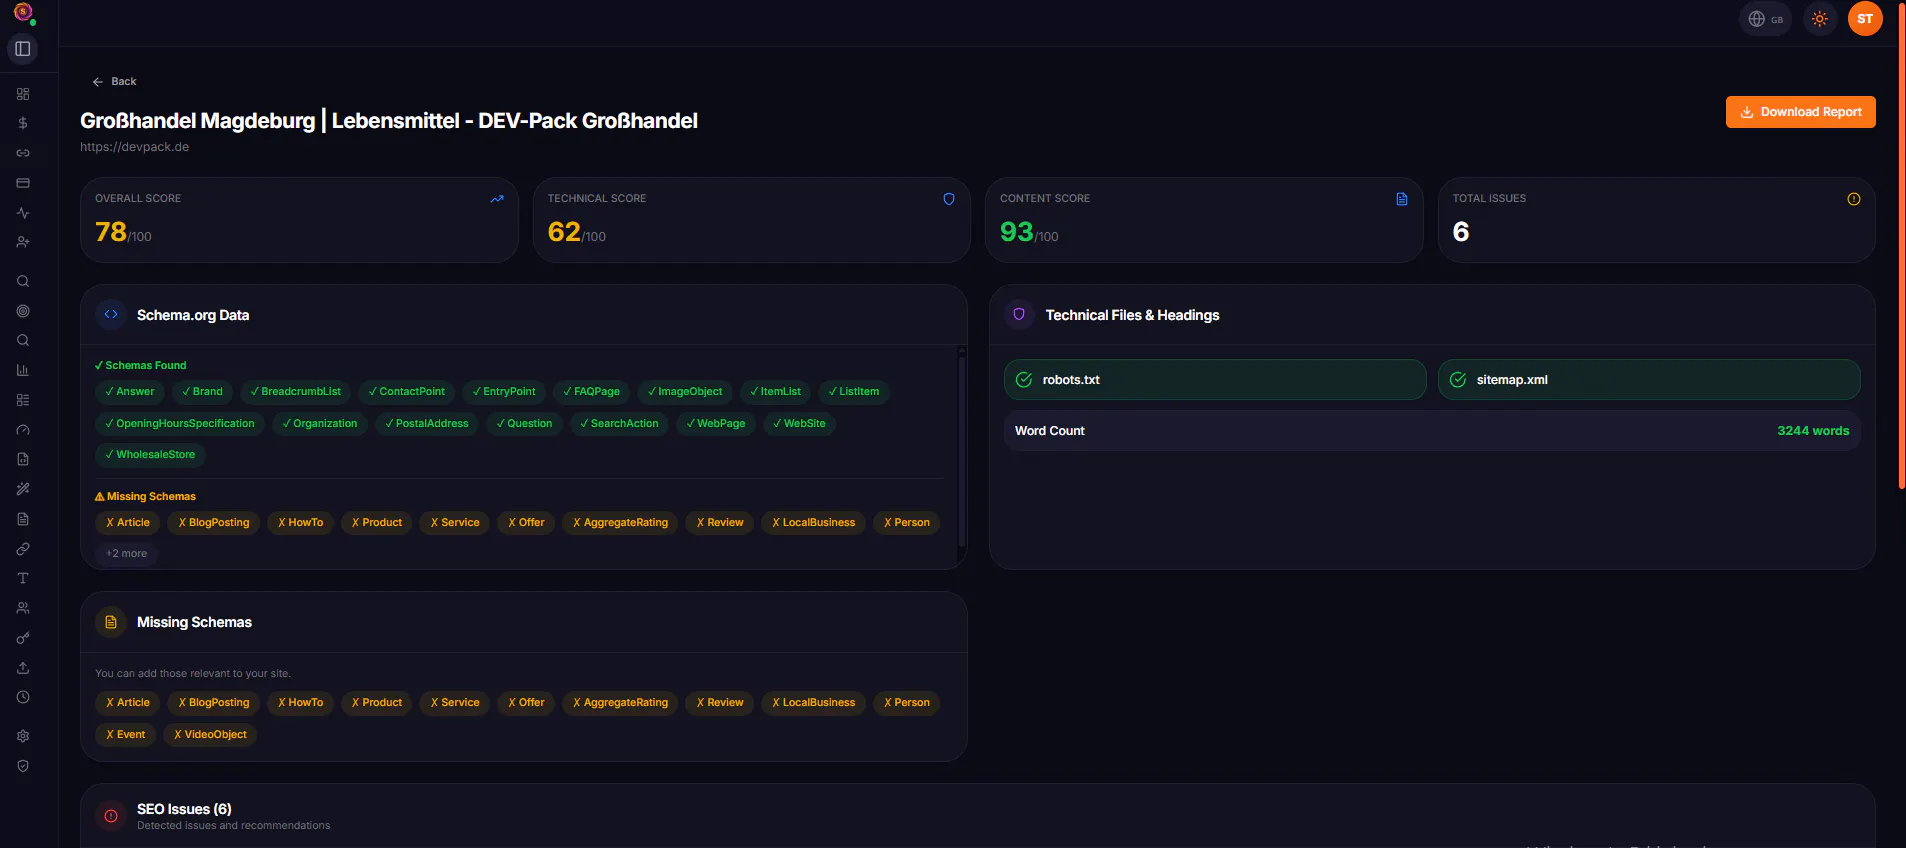Click the code brackets icon beside Schema.org Data
Image resolution: width=1906 pixels, height=848 pixels.
(x=111, y=314)
